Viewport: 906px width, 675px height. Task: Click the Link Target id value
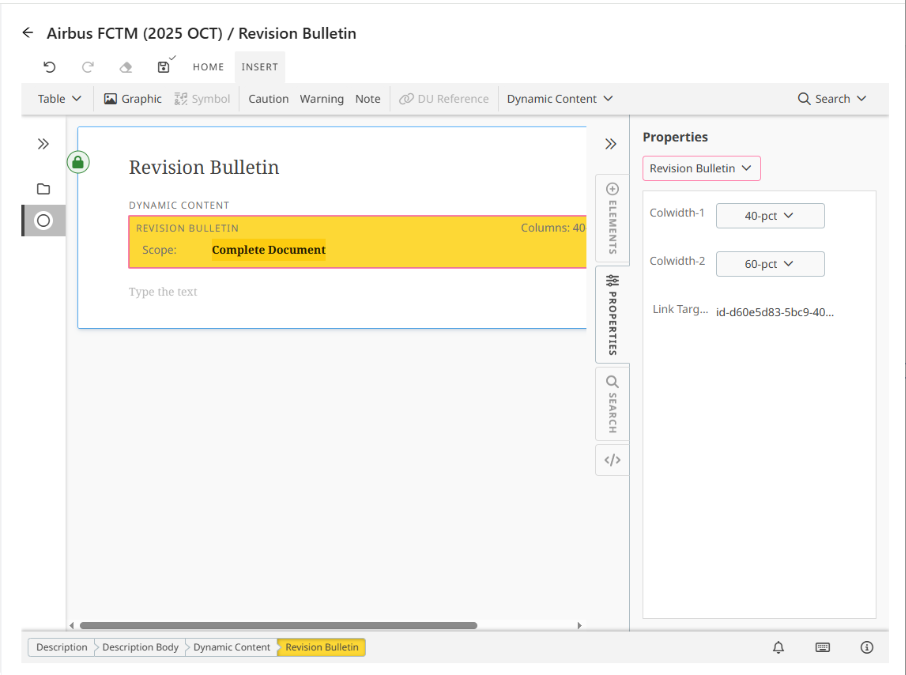click(x=774, y=312)
